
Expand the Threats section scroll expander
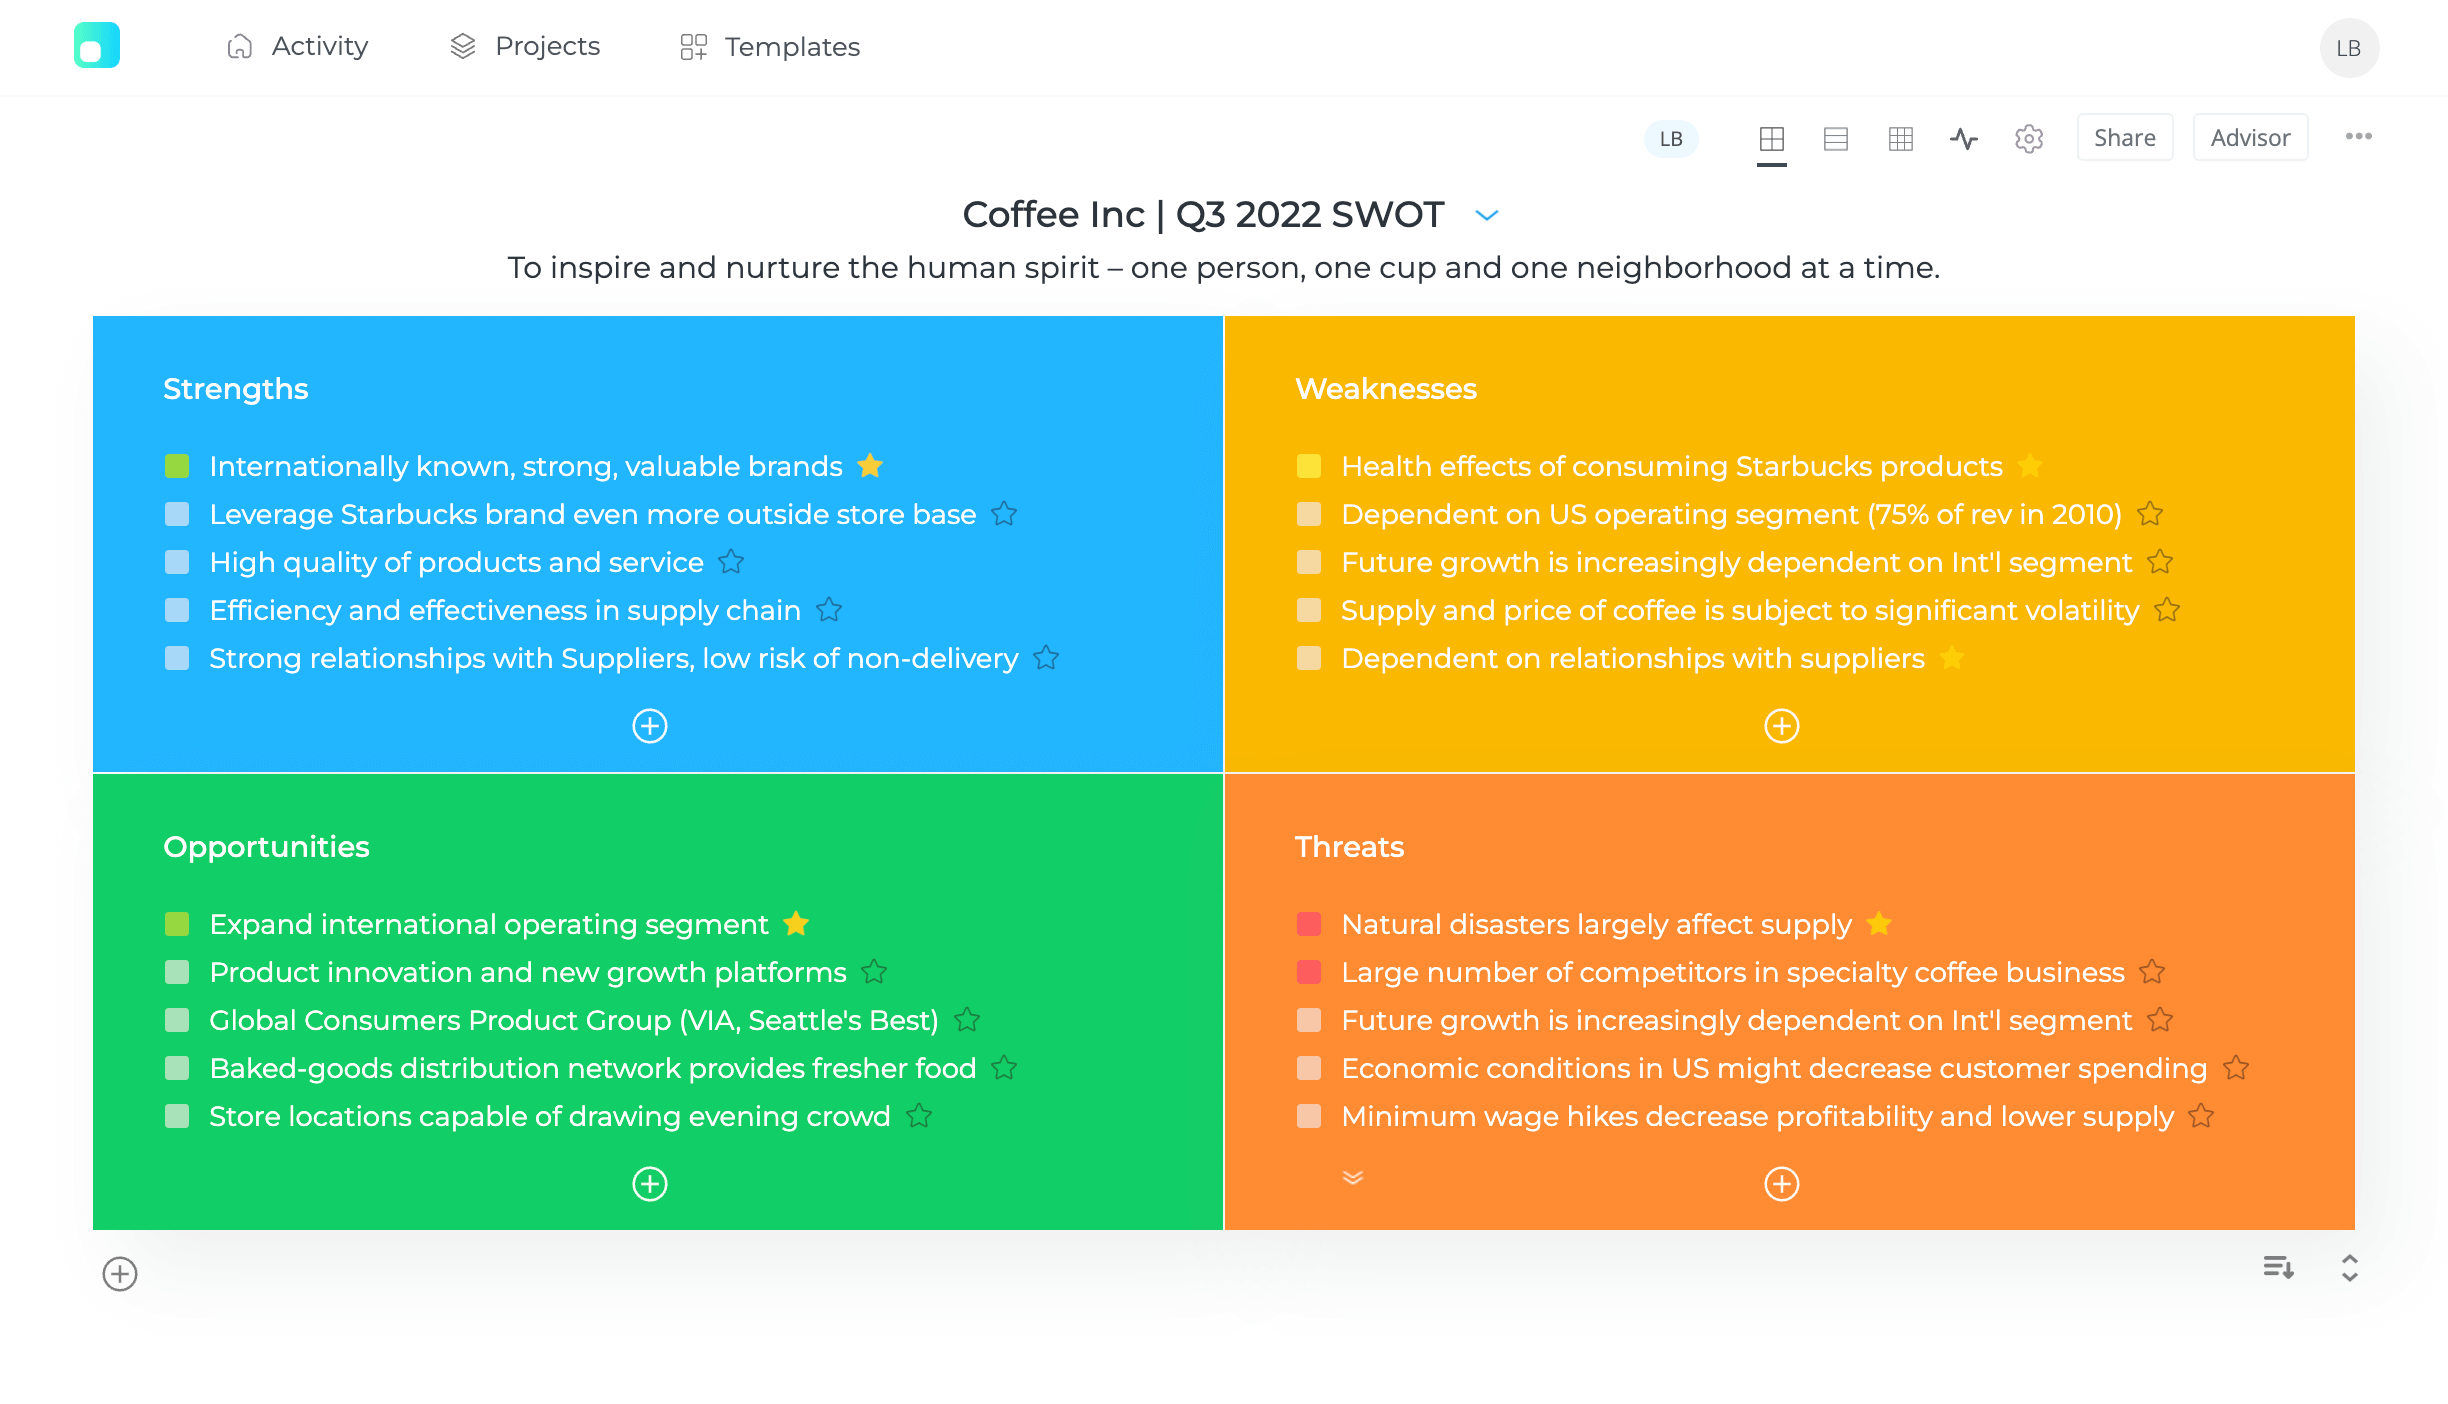[1353, 1177]
